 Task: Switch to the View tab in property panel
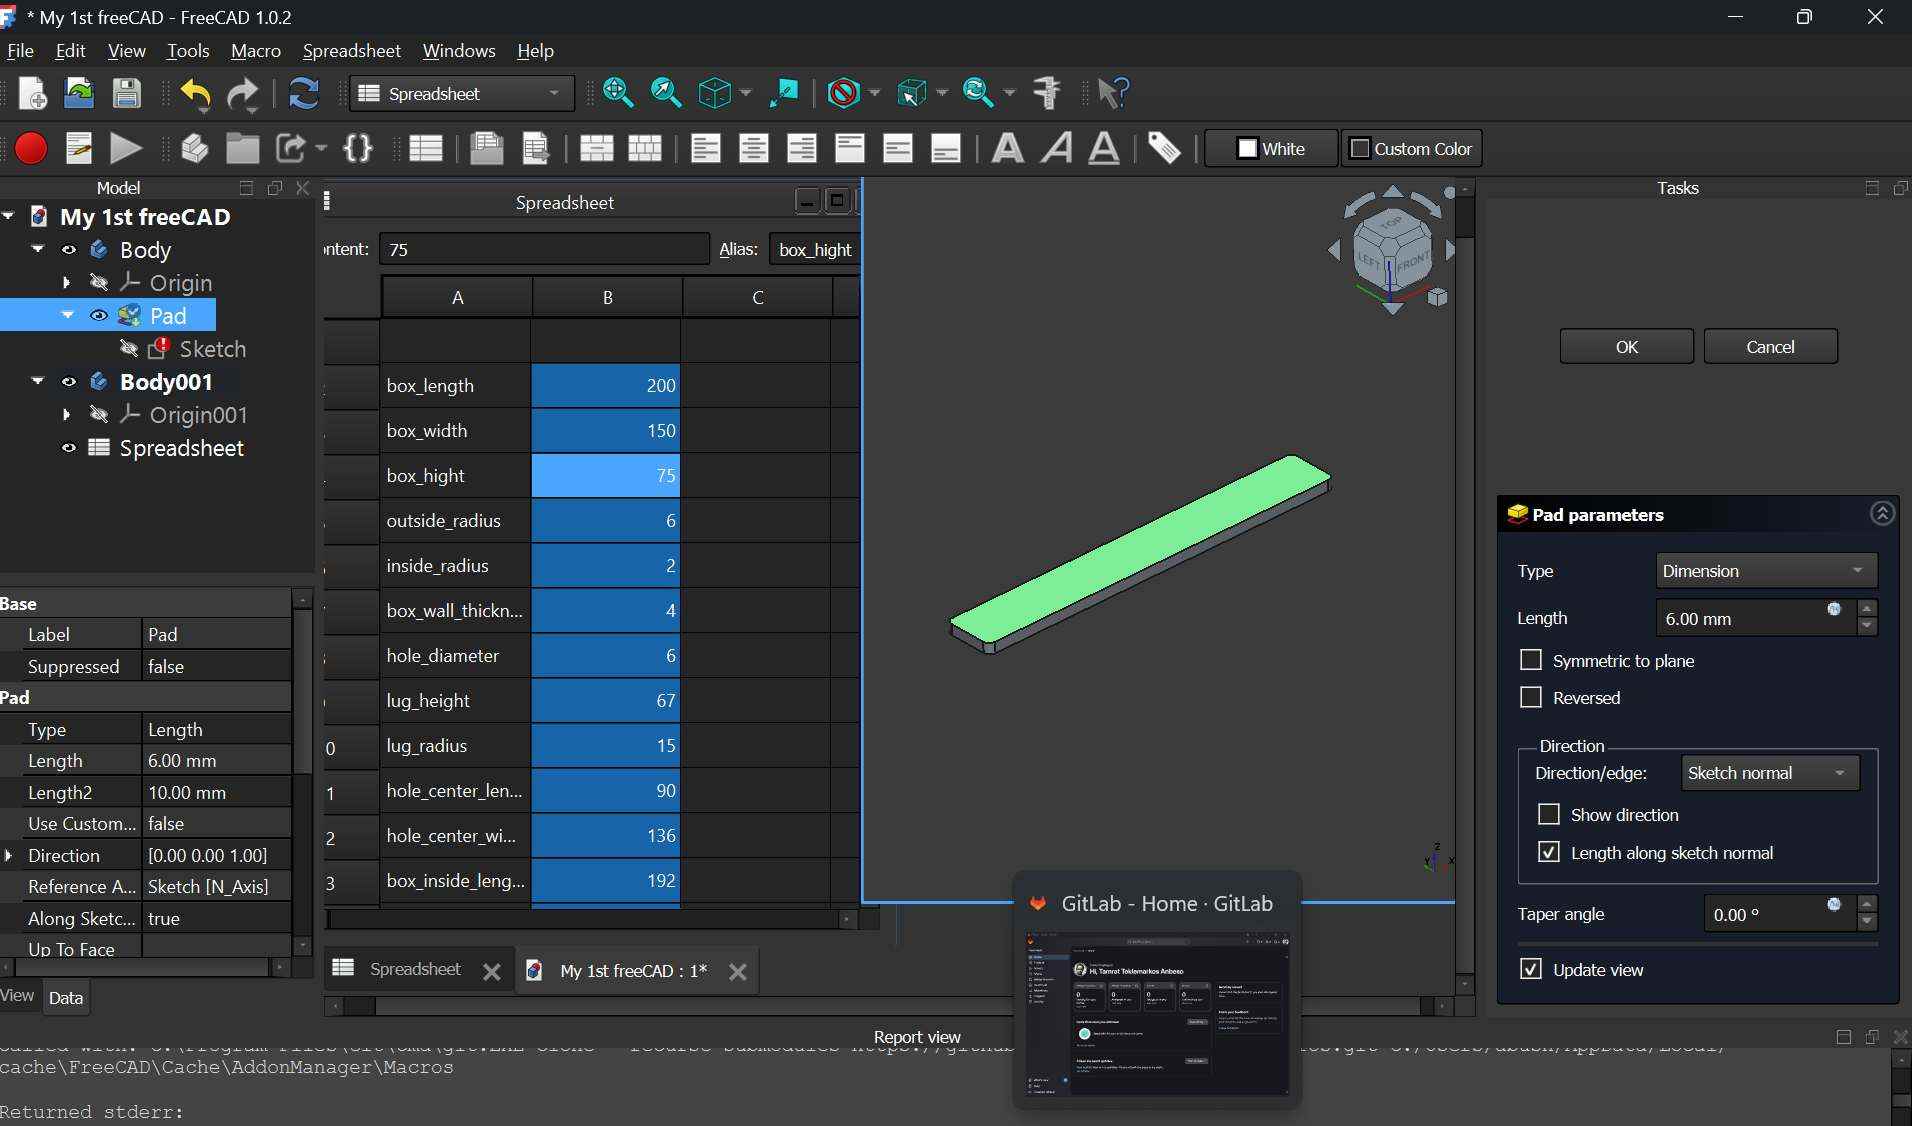click(x=17, y=996)
